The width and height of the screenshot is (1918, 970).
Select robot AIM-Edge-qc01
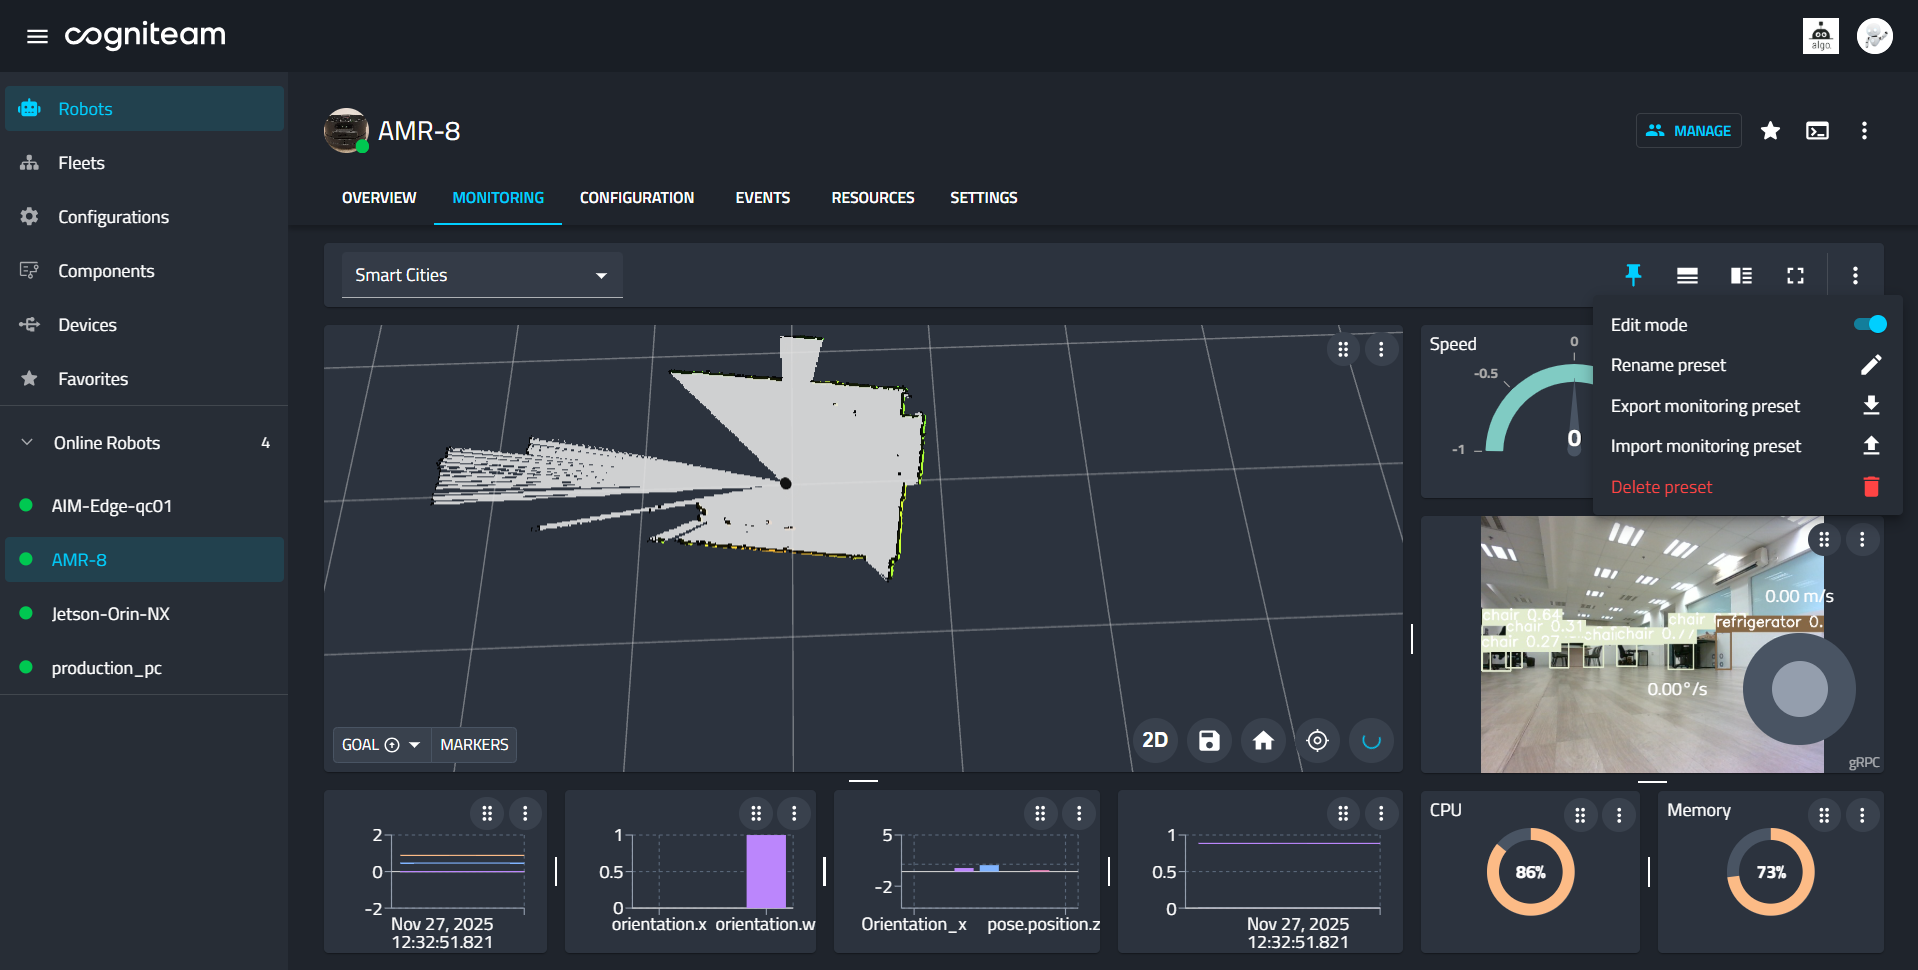(x=144, y=506)
